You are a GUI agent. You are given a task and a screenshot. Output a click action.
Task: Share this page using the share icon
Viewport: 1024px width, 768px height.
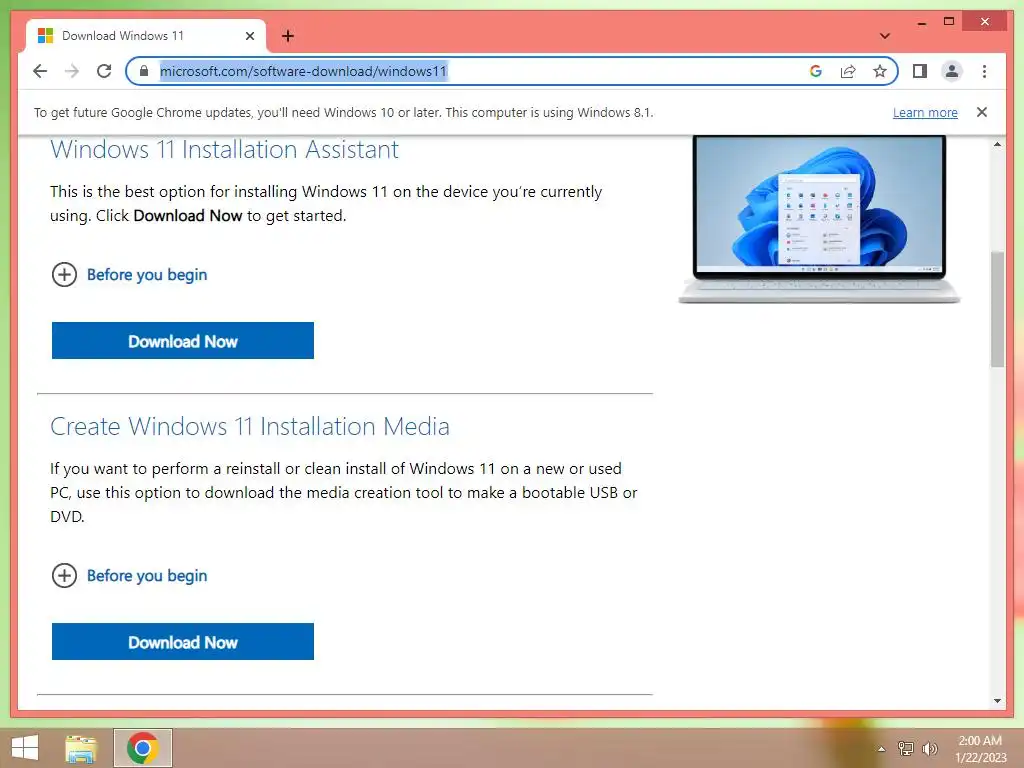pos(848,71)
